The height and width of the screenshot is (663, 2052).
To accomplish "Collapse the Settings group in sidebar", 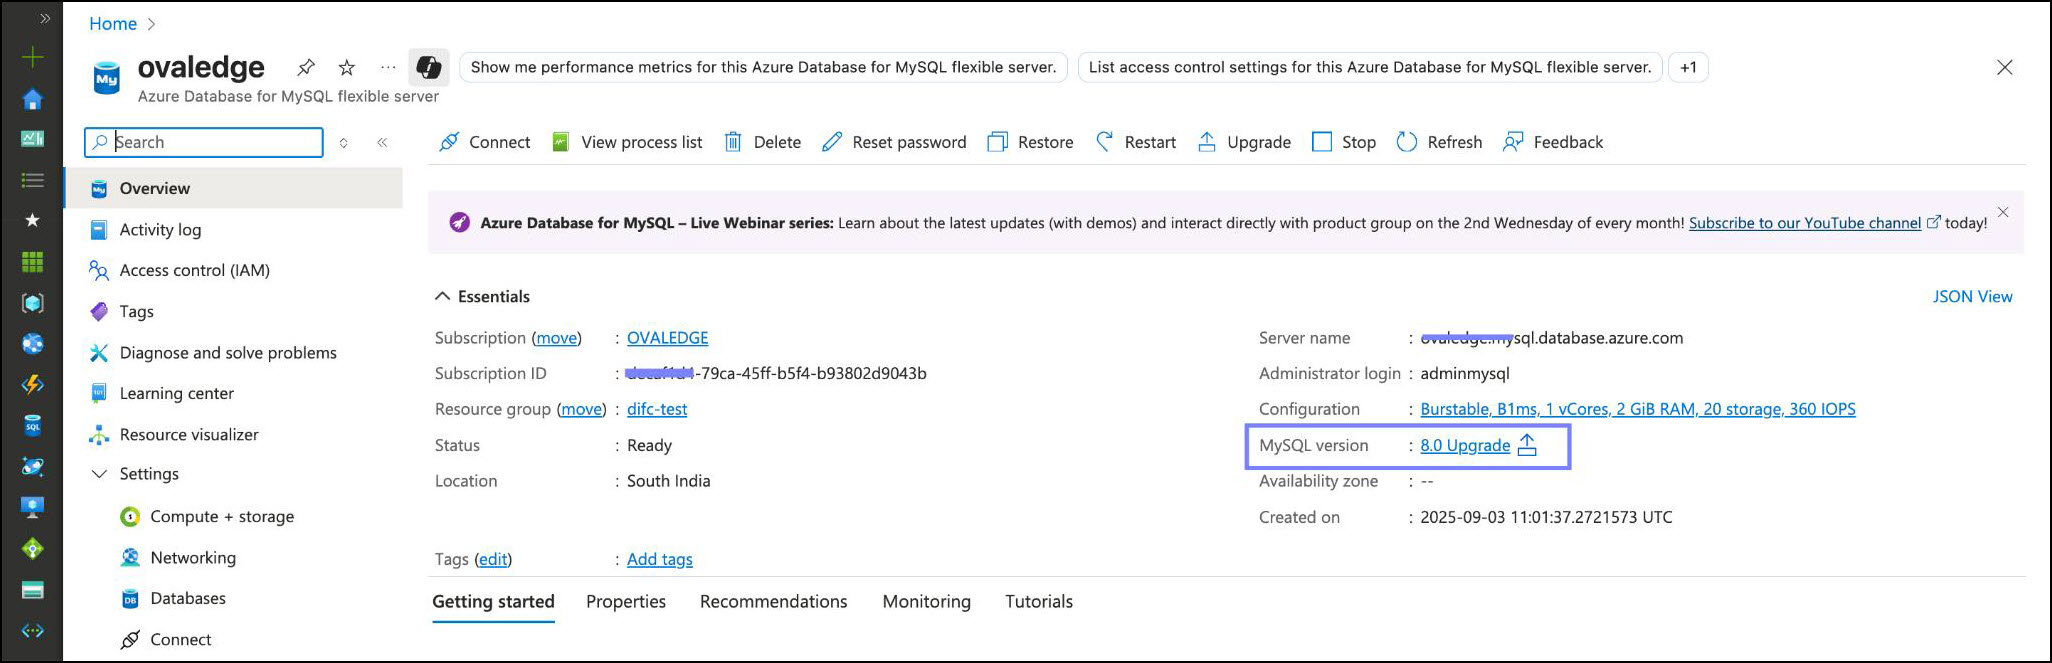I will click(x=99, y=474).
